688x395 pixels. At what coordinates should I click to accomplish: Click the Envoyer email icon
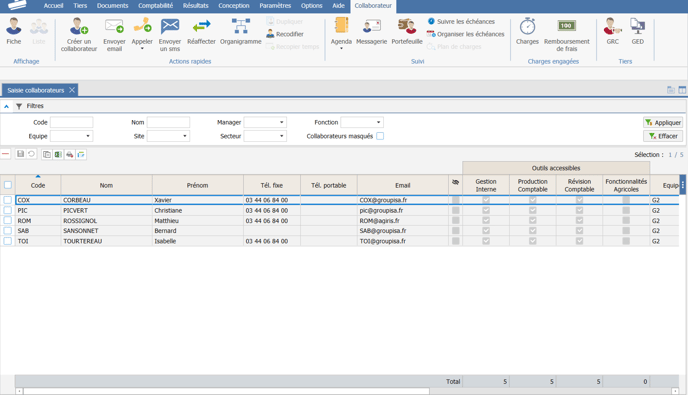coord(114,26)
